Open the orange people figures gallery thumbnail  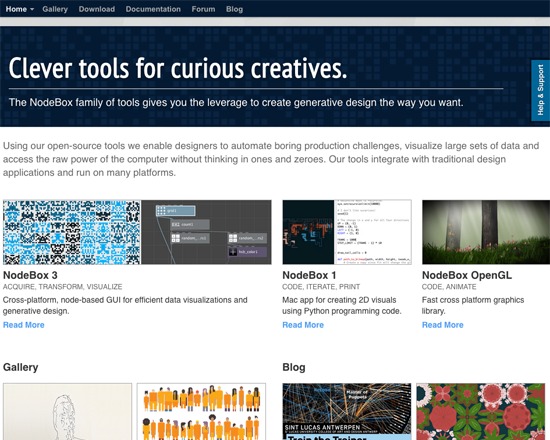[201, 412]
